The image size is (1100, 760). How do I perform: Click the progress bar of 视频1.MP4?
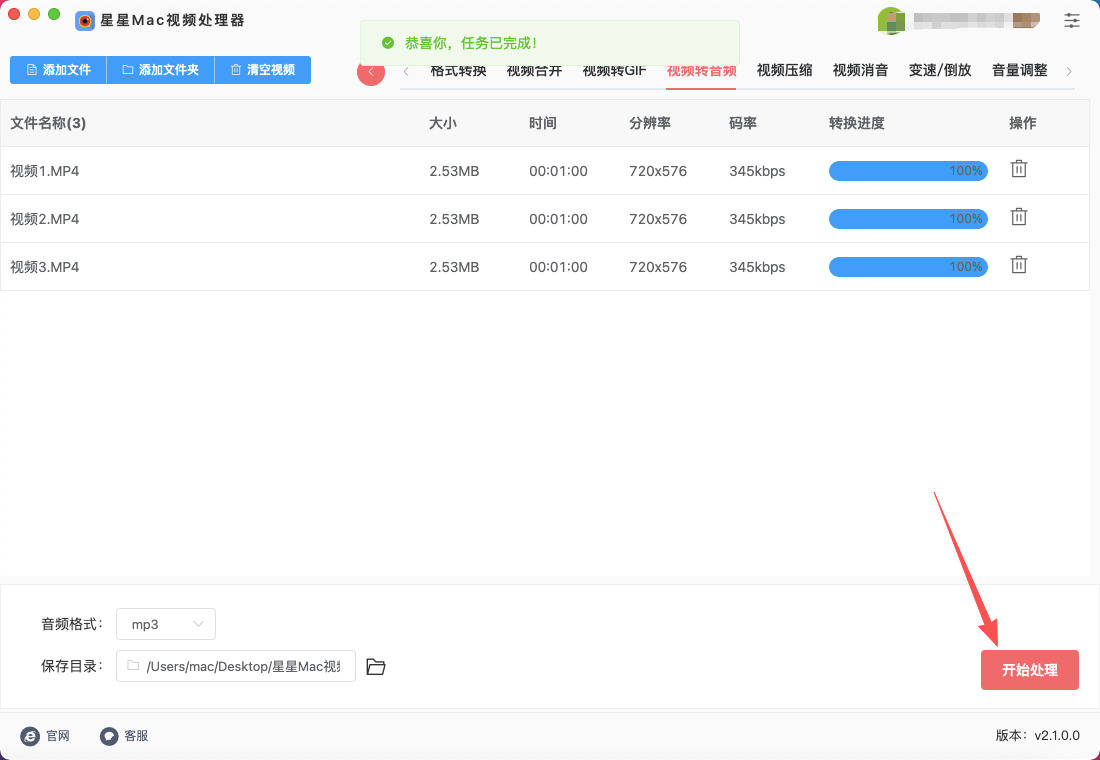coord(908,171)
